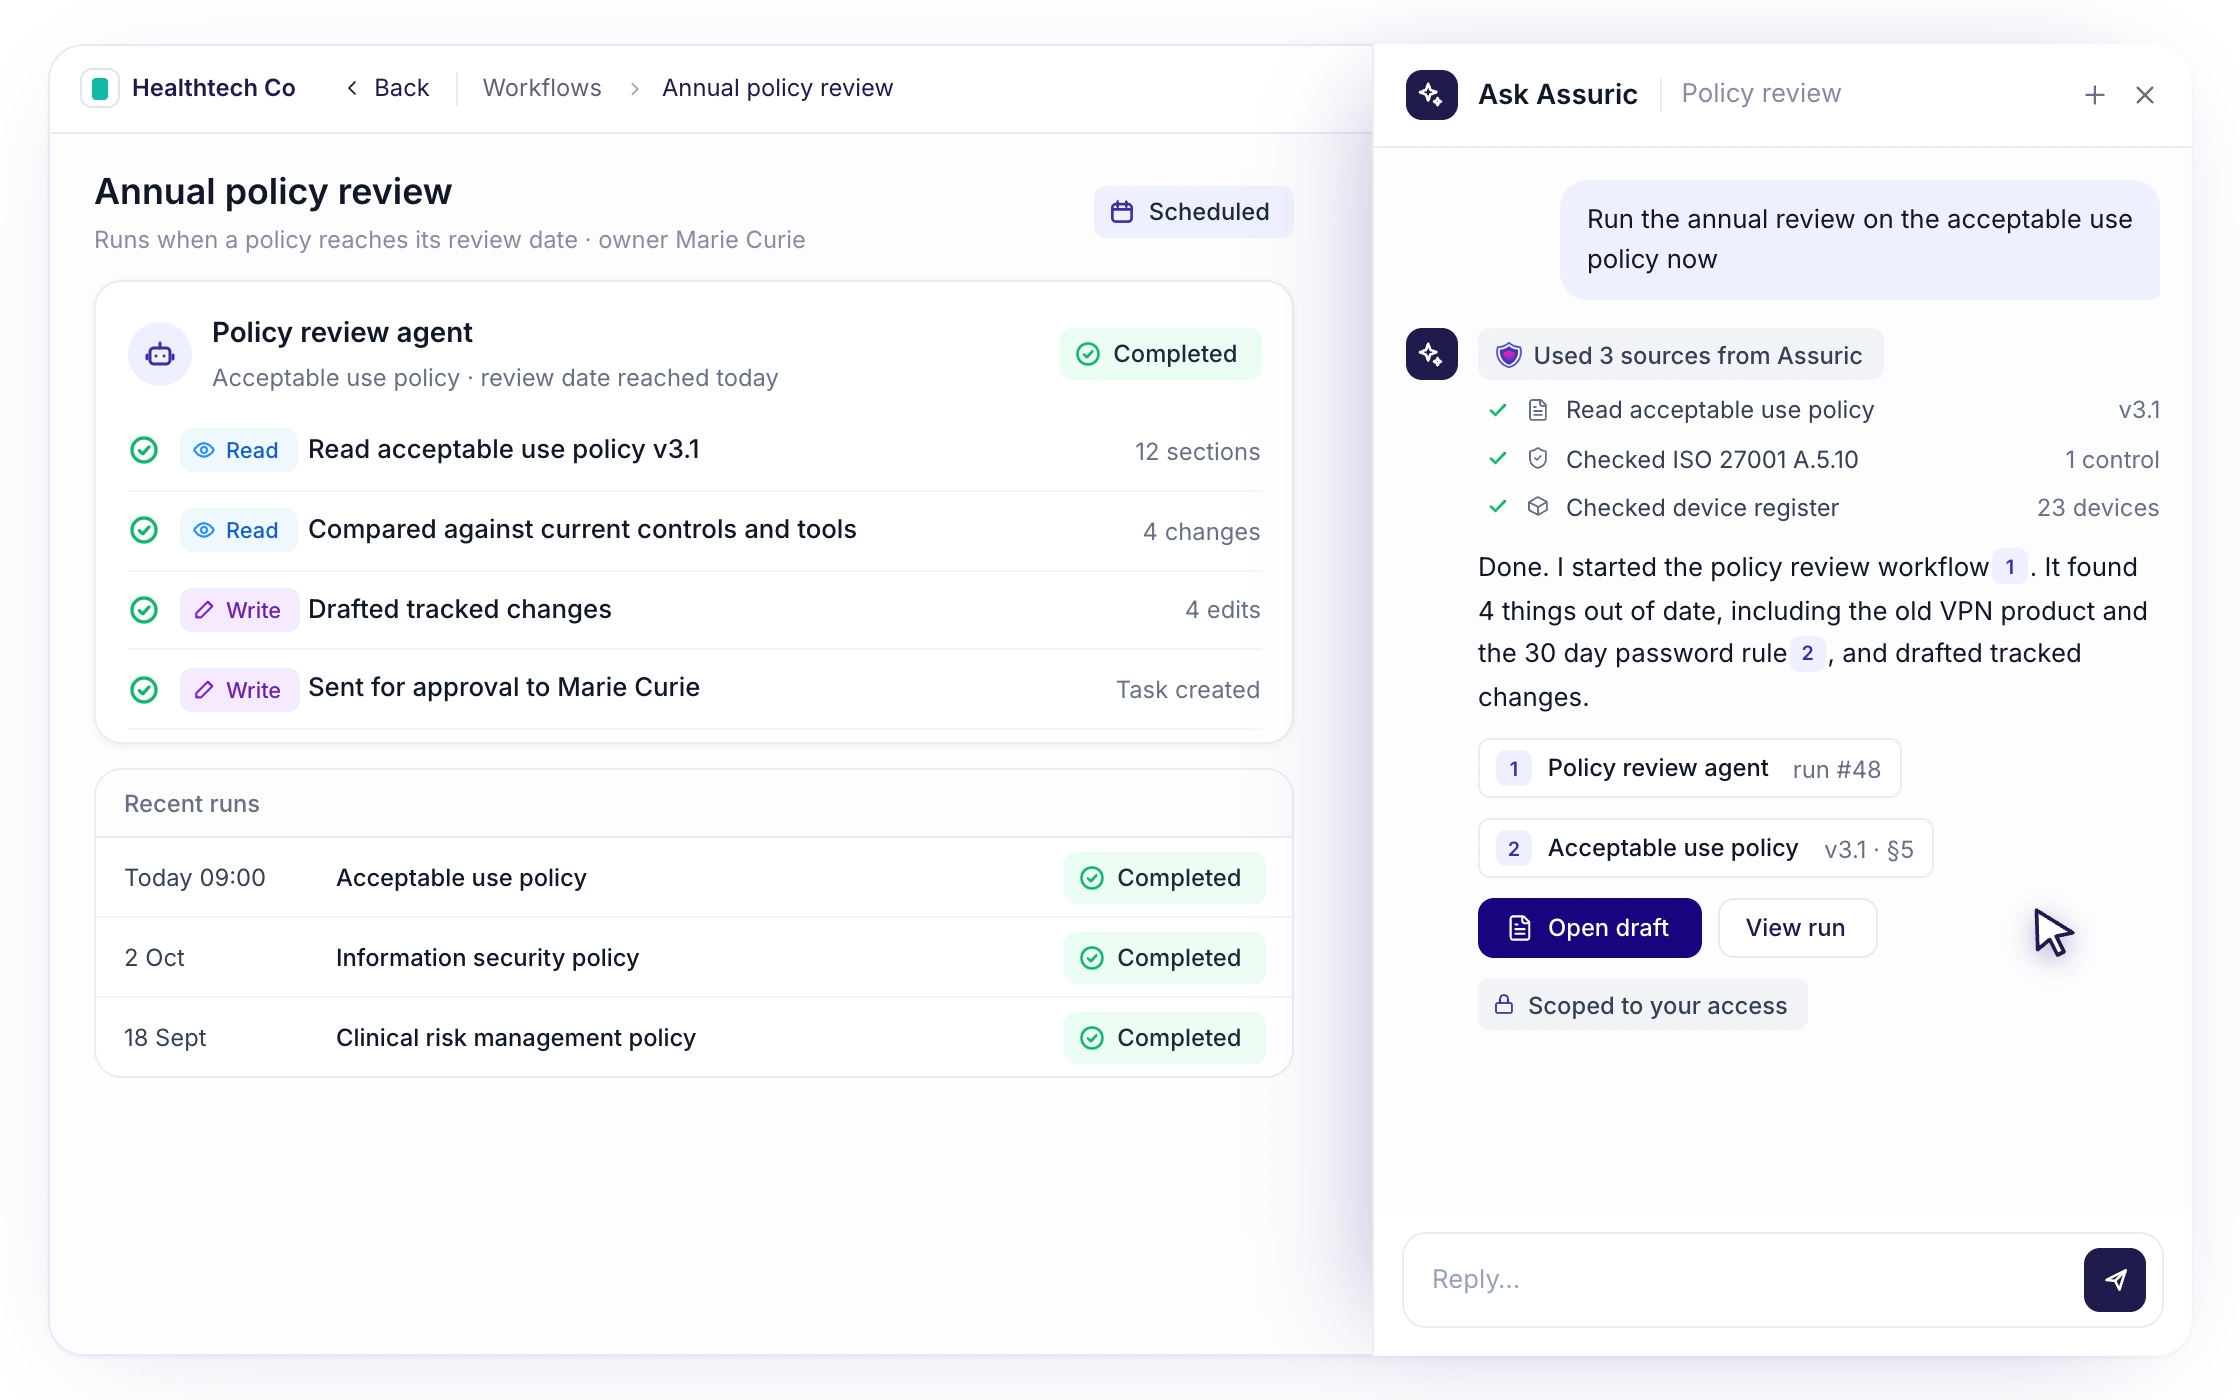2240x1400 pixels.
Task: Open 2 Oct Information security policy run
Action: coord(694,958)
